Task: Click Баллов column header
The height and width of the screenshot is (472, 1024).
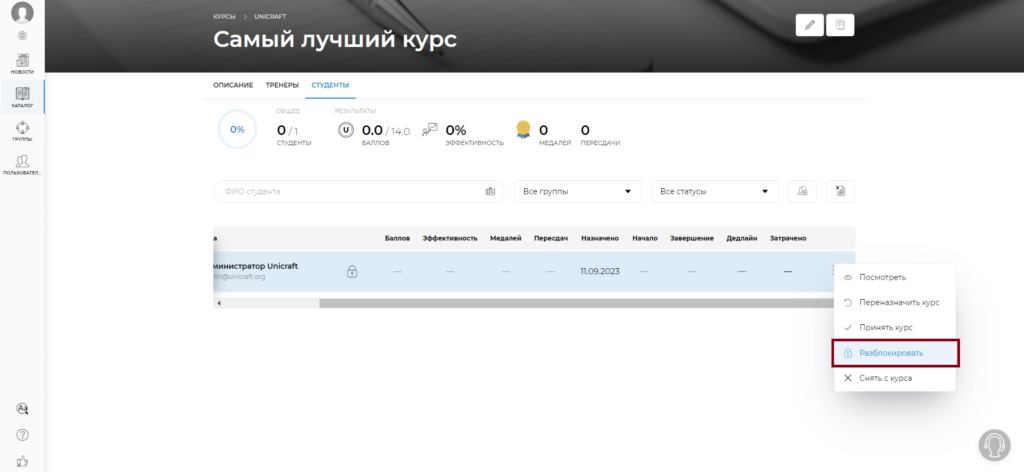Action: tap(398, 238)
